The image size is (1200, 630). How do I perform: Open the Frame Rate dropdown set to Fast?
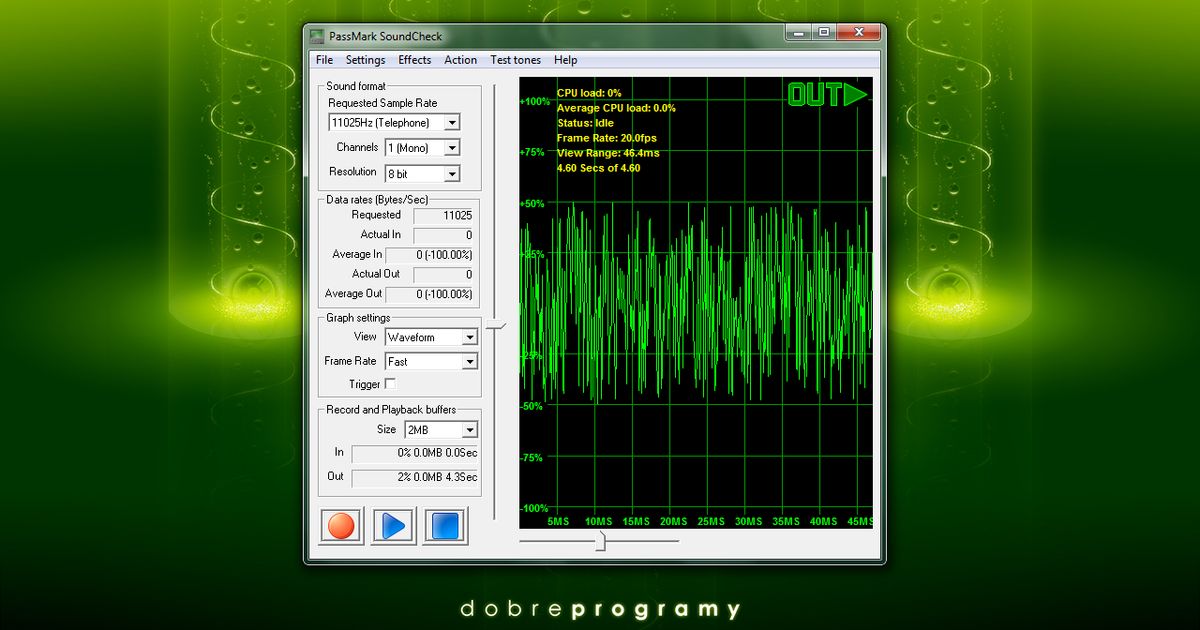[x=471, y=361]
